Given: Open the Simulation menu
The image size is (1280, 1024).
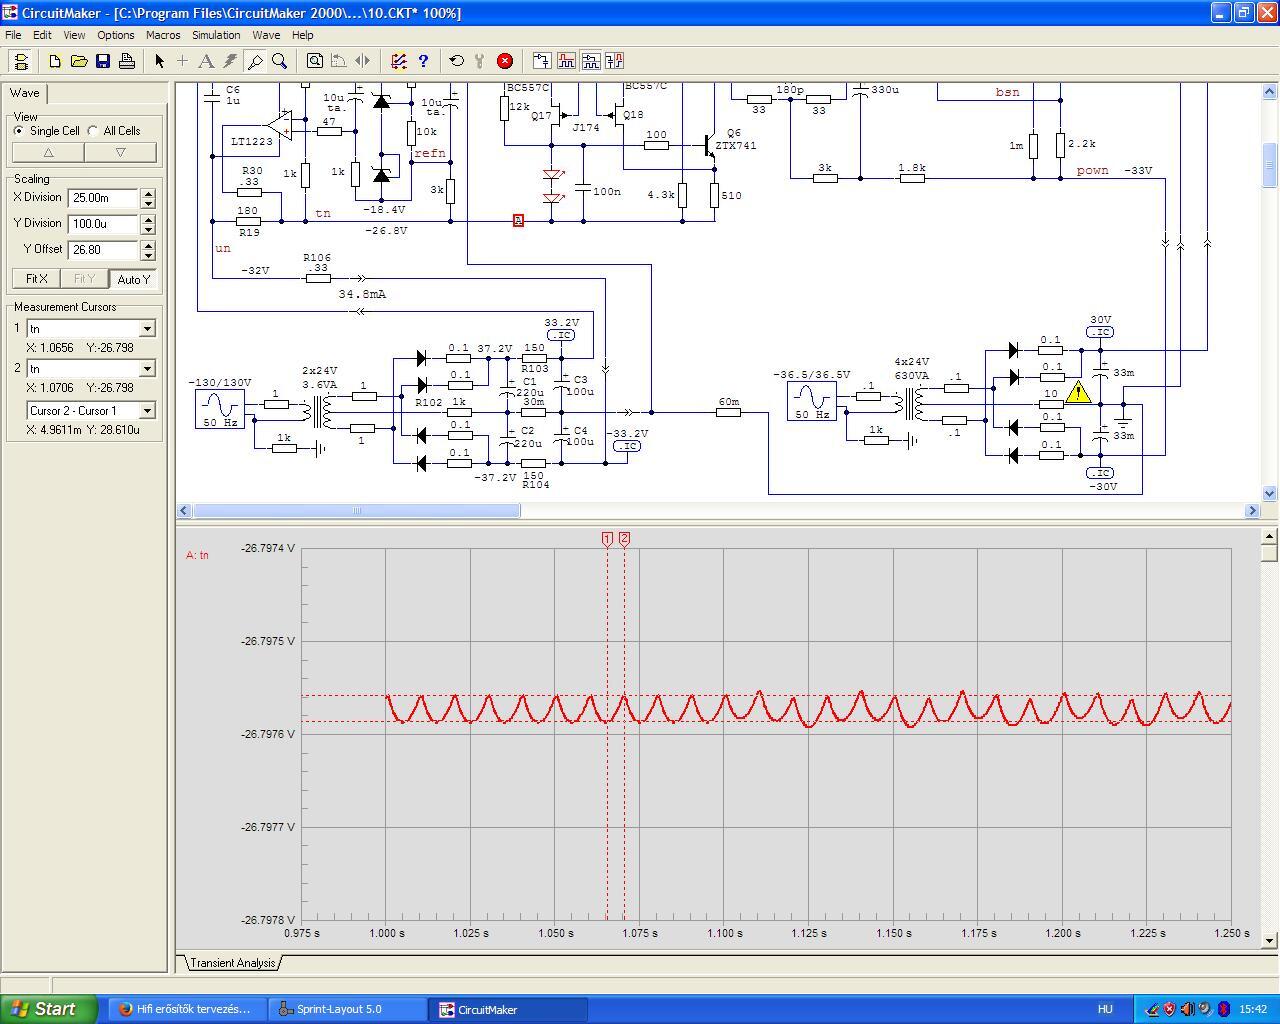Looking at the screenshot, I should tap(216, 35).
